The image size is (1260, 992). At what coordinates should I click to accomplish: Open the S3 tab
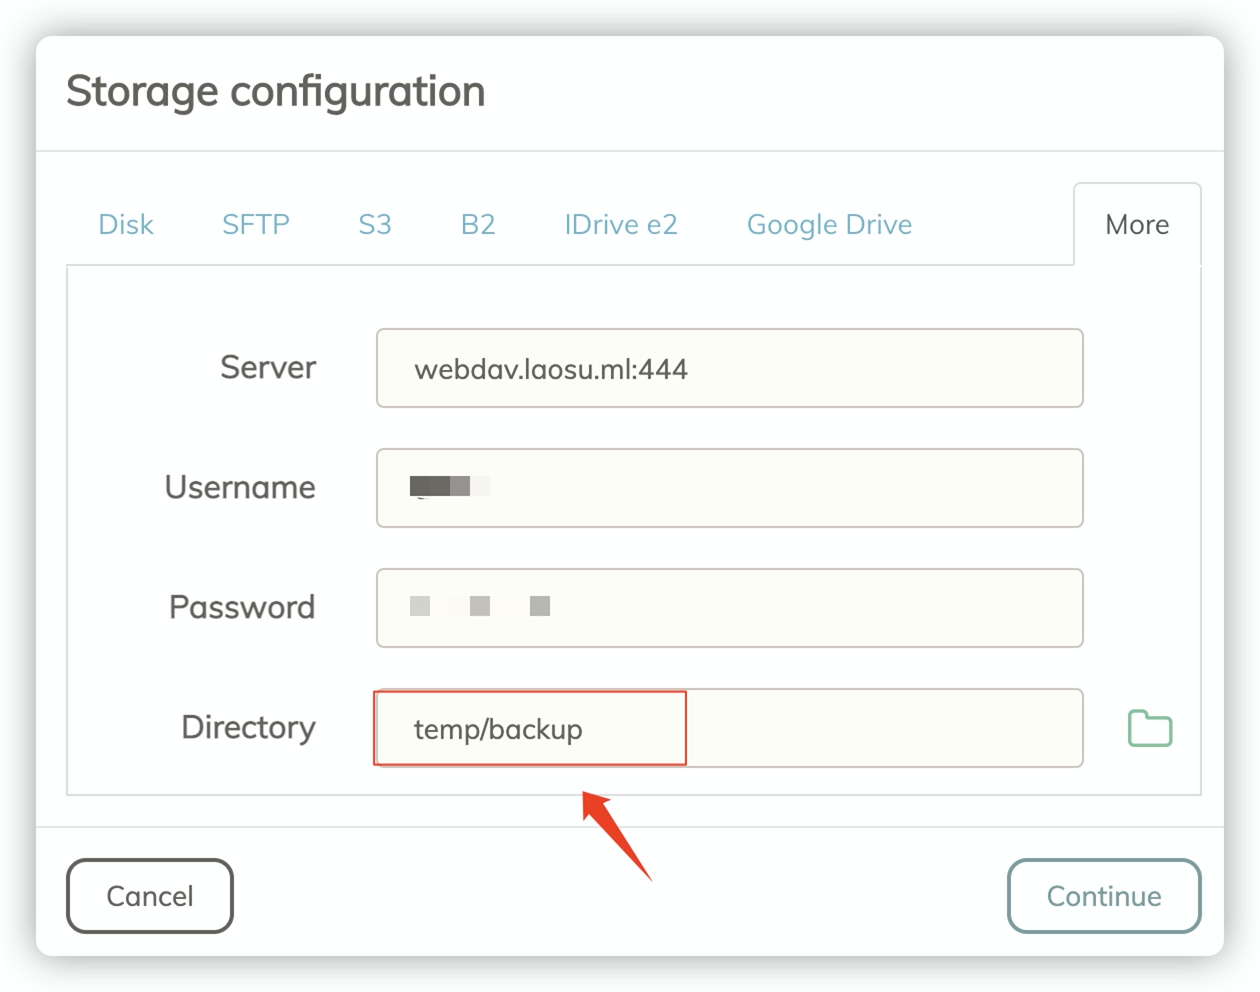click(375, 225)
